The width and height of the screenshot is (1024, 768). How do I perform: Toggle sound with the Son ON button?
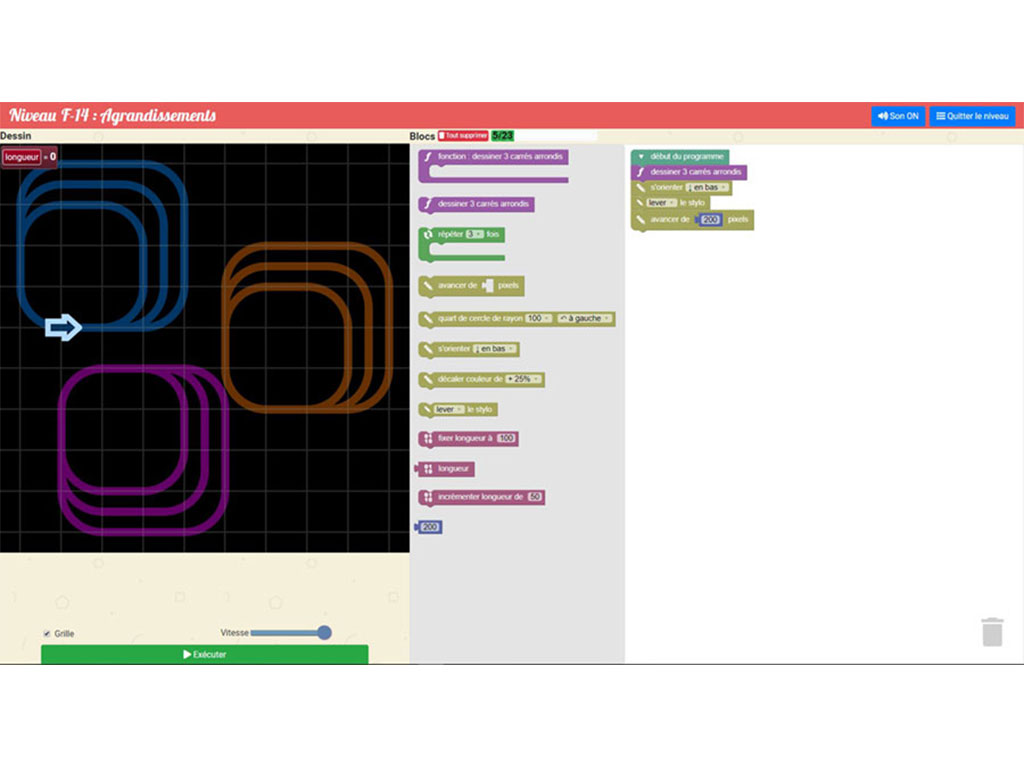tap(897, 116)
